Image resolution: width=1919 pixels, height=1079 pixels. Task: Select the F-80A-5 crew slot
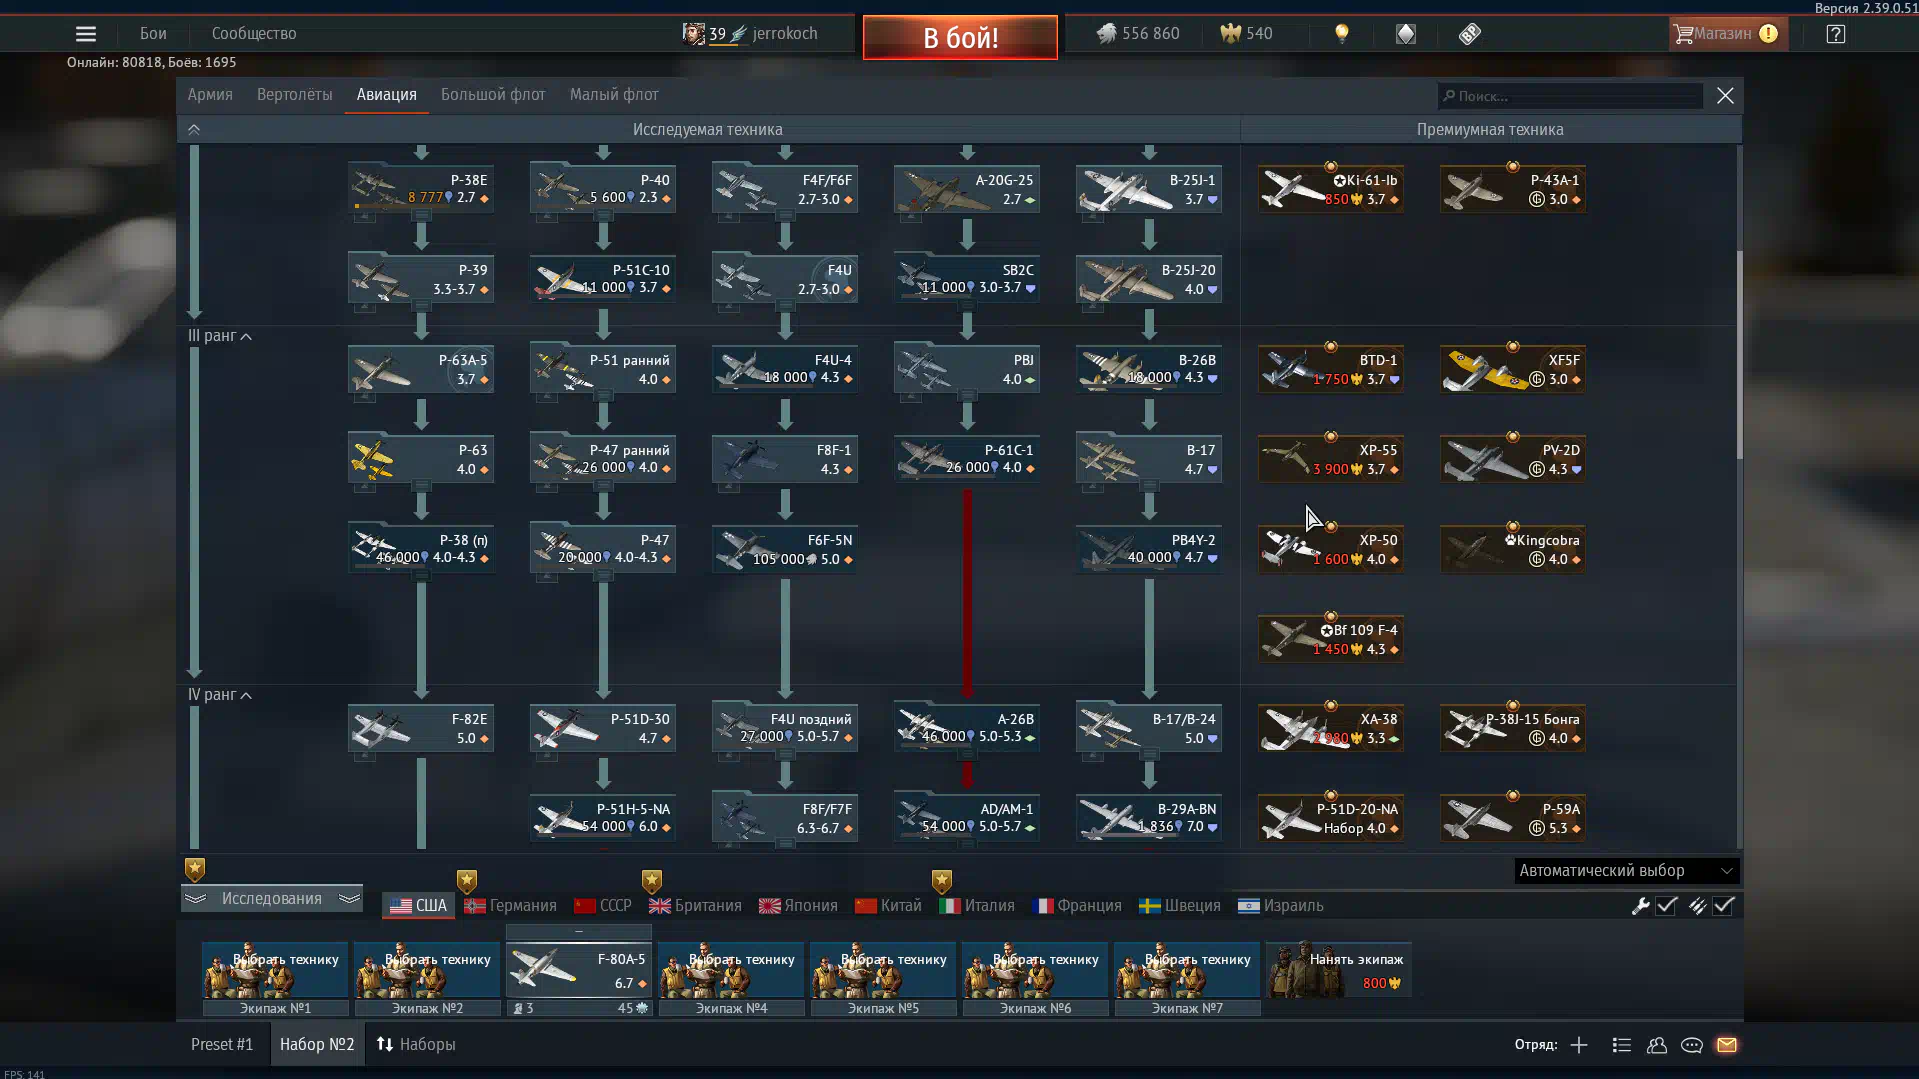[x=579, y=970]
